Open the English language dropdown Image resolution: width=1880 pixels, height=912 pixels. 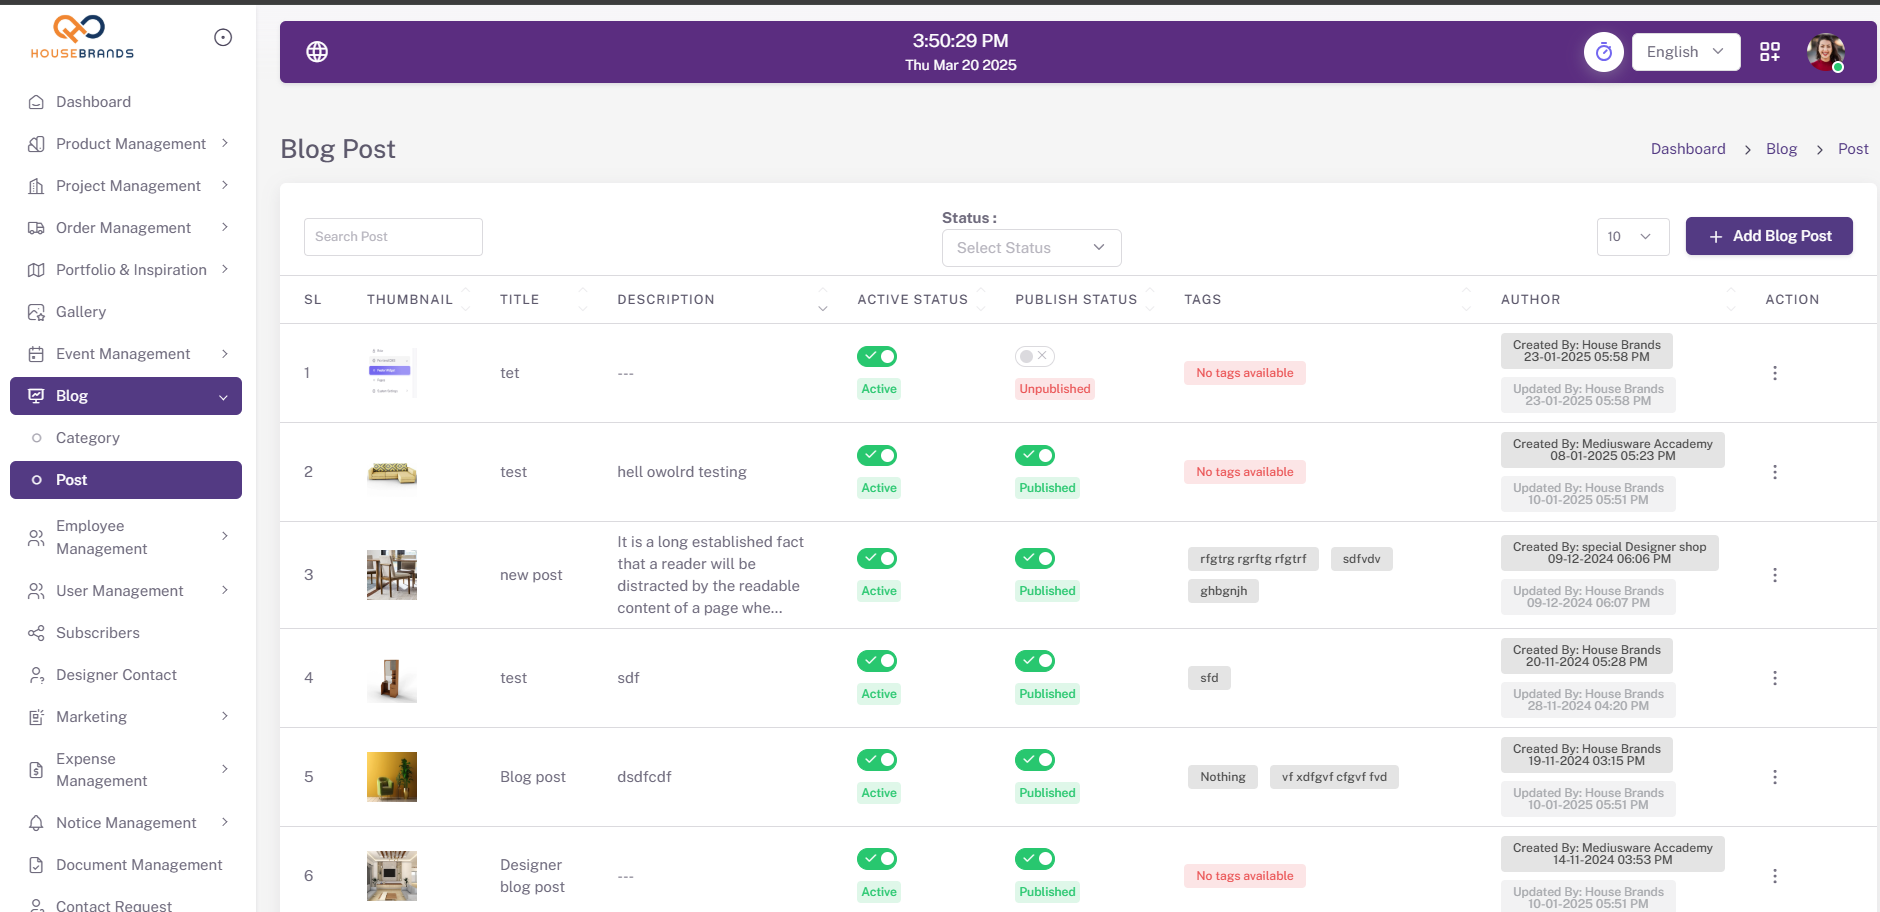coord(1685,52)
